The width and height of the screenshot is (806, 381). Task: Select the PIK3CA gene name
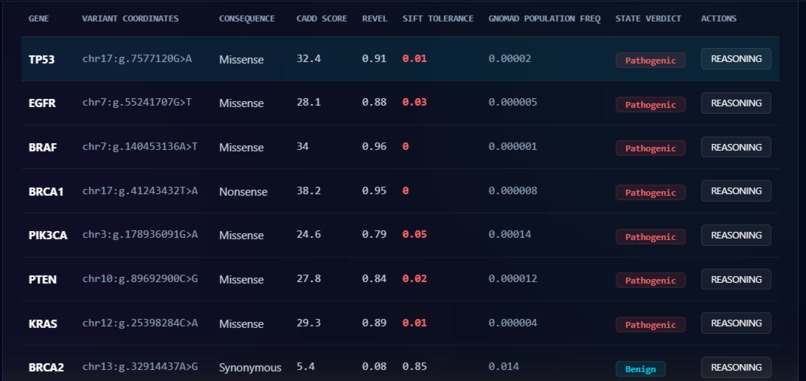click(48, 235)
